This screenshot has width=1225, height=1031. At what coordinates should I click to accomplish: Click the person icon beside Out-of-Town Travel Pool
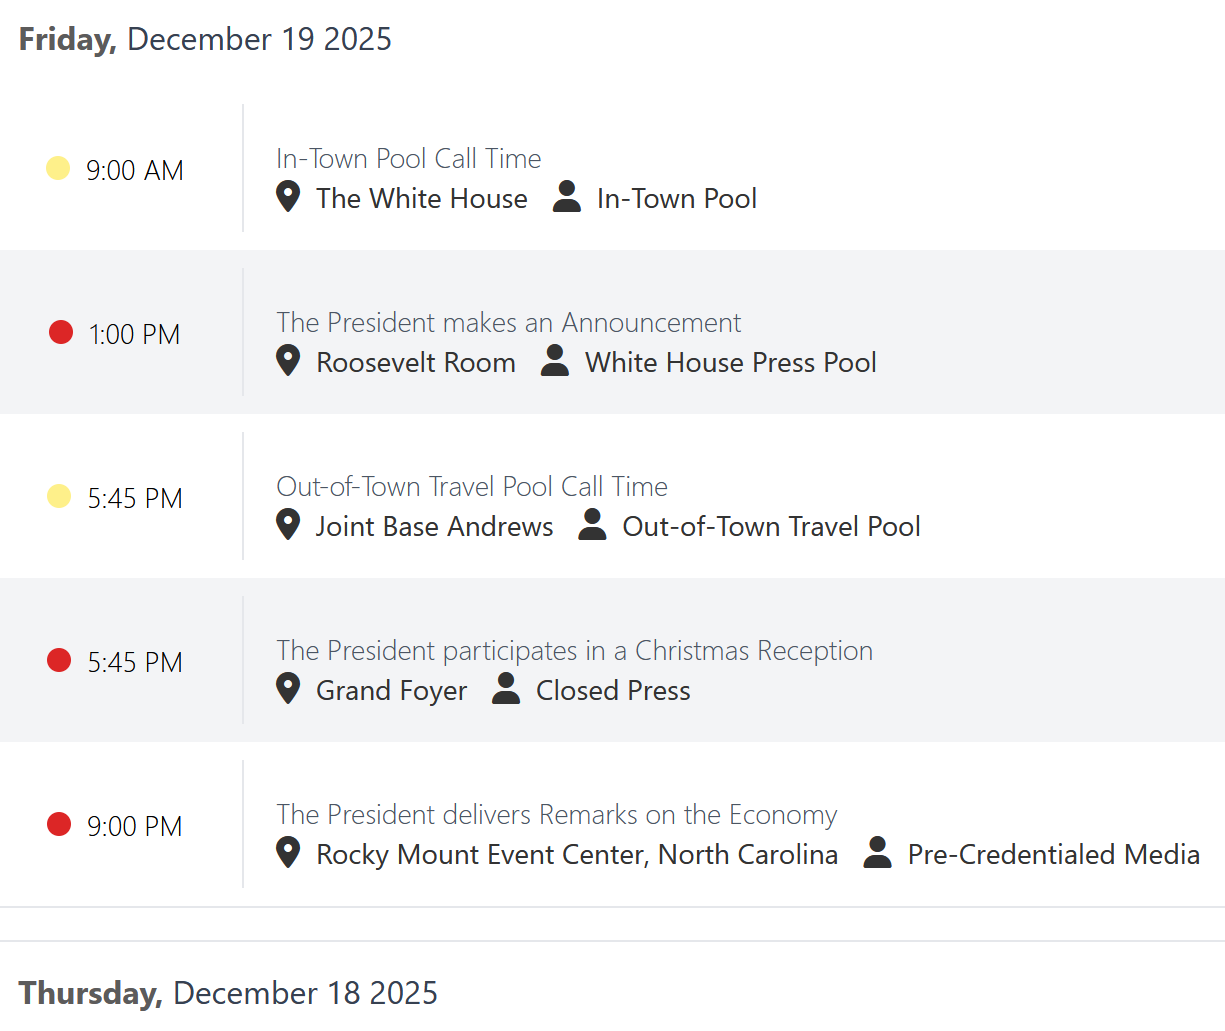click(592, 525)
